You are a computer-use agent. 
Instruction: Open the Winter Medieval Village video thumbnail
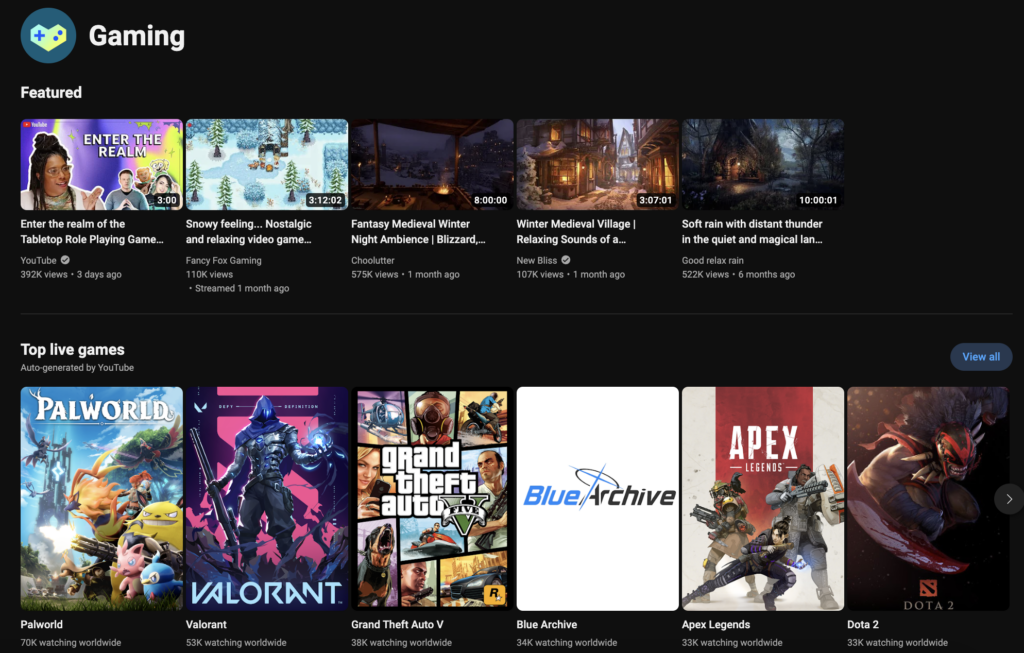tap(597, 165)
